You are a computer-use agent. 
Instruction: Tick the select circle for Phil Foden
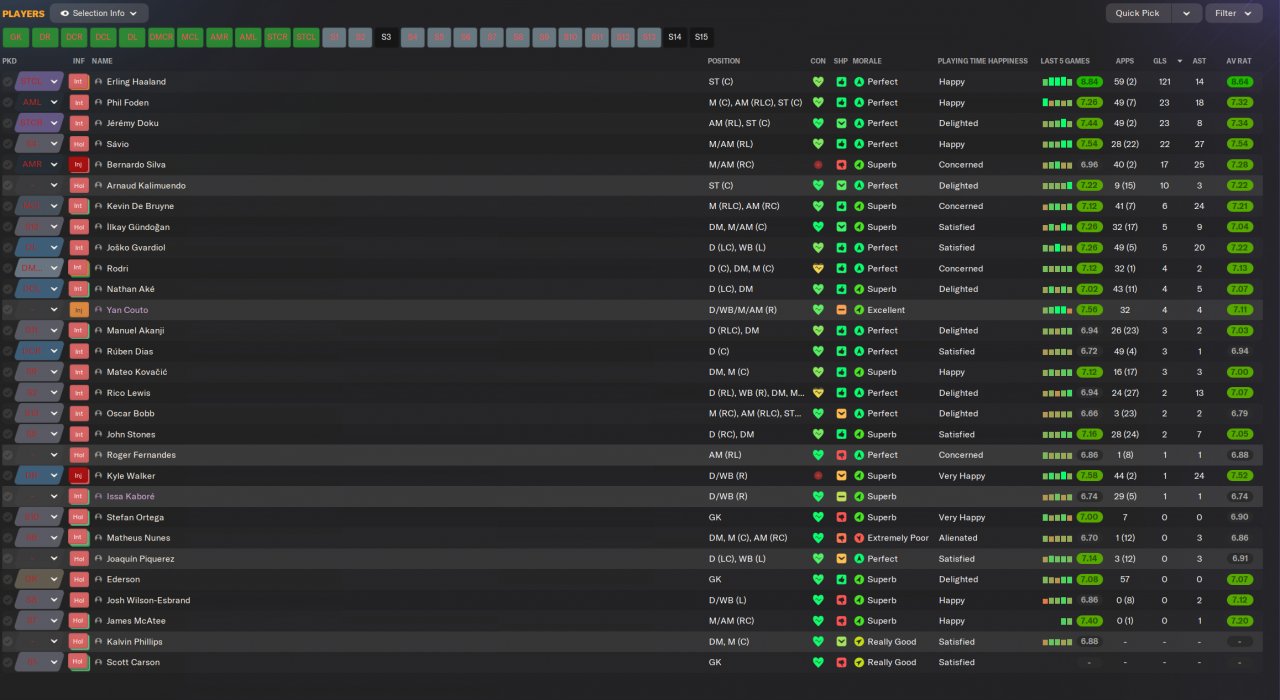(x=8, y=103)
